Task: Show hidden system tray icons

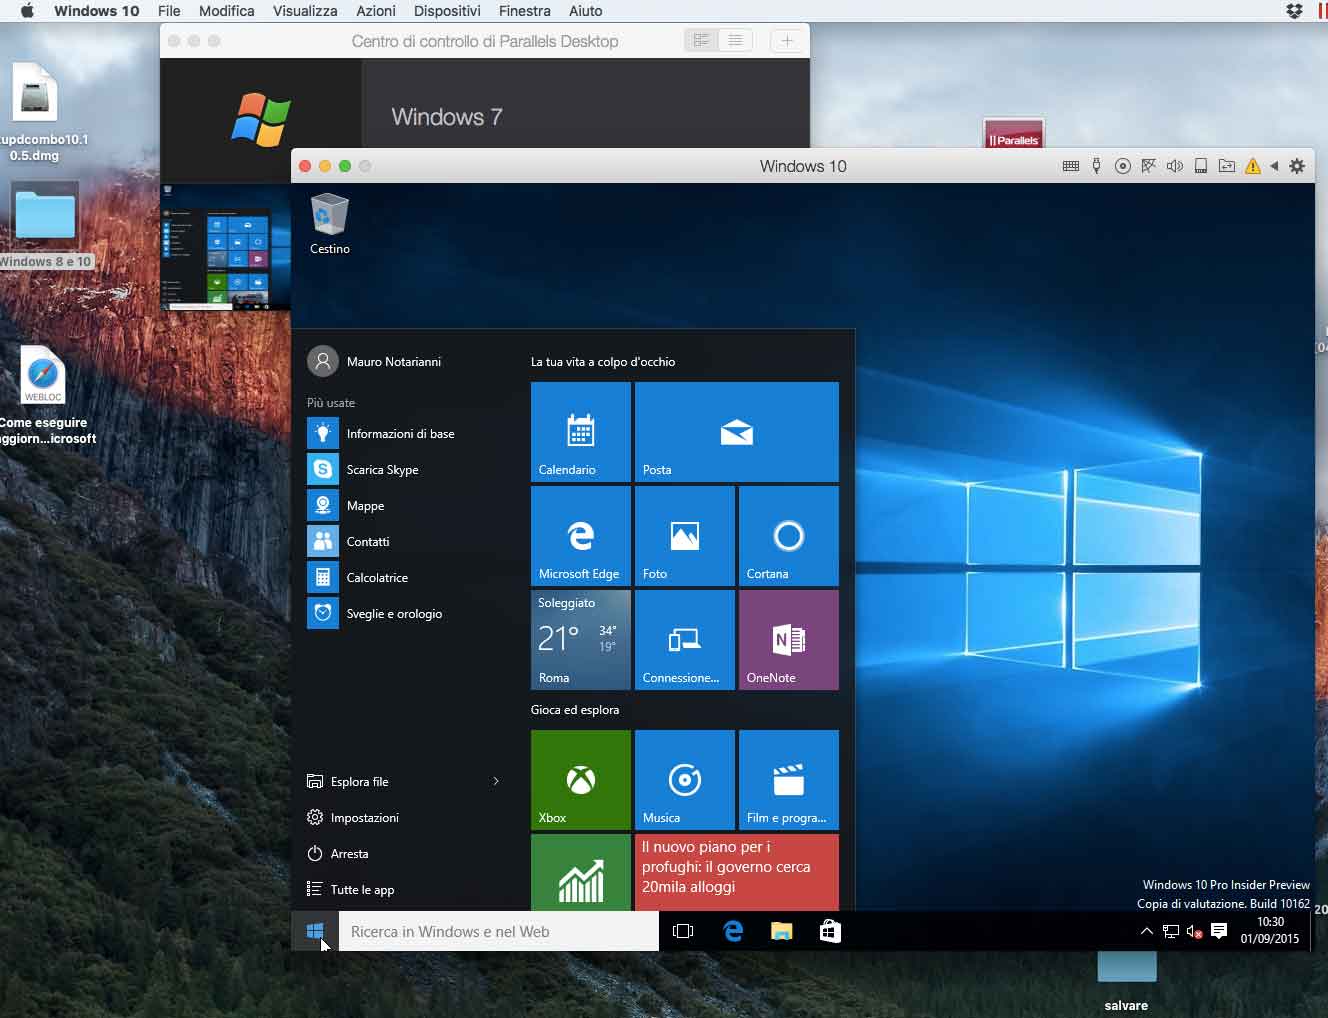Action: pos(1146,931)
